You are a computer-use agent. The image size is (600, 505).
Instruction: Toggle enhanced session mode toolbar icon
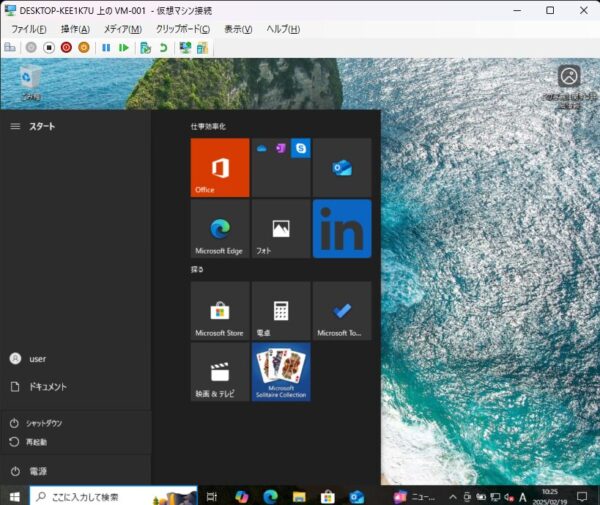pos(185,47)
